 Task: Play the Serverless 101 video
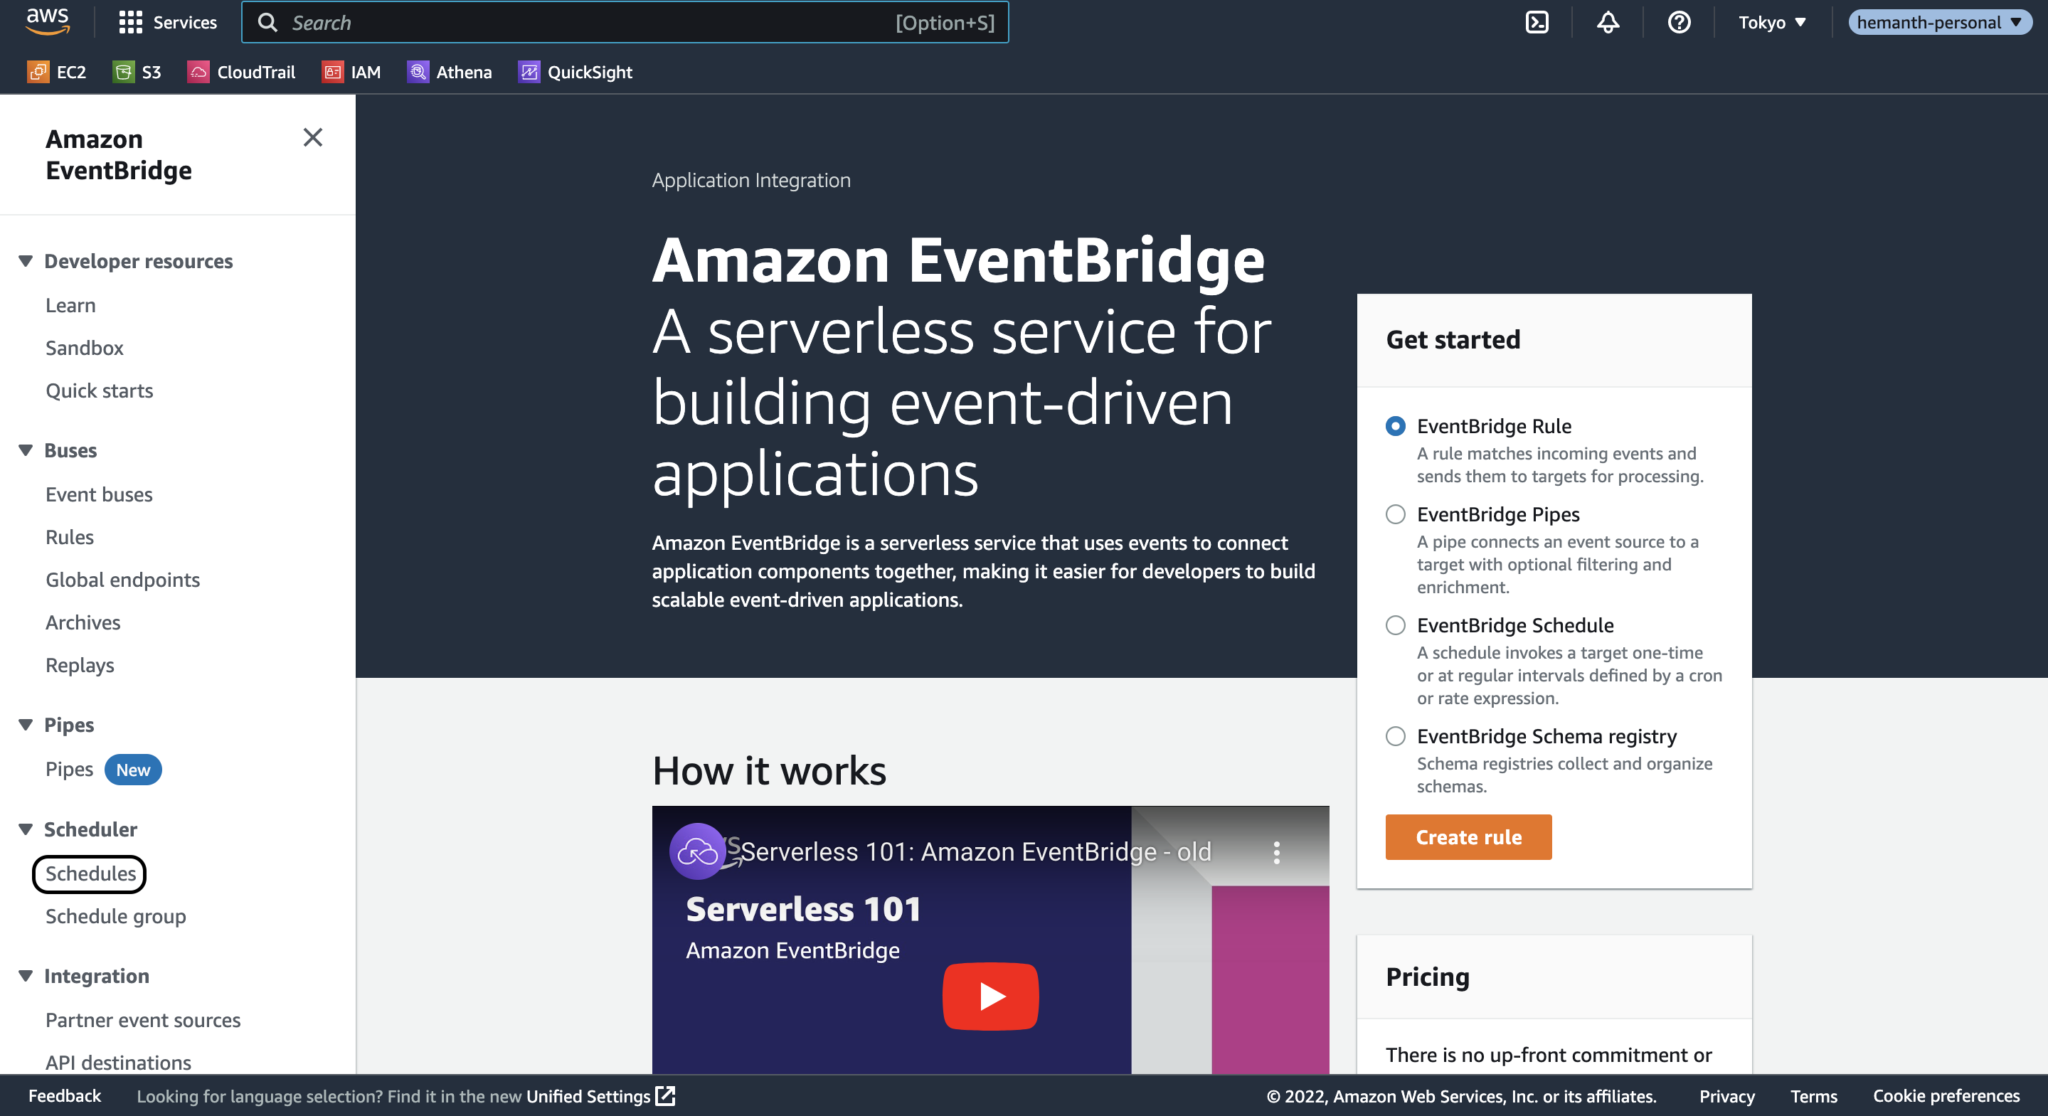[x=990, y=995]
